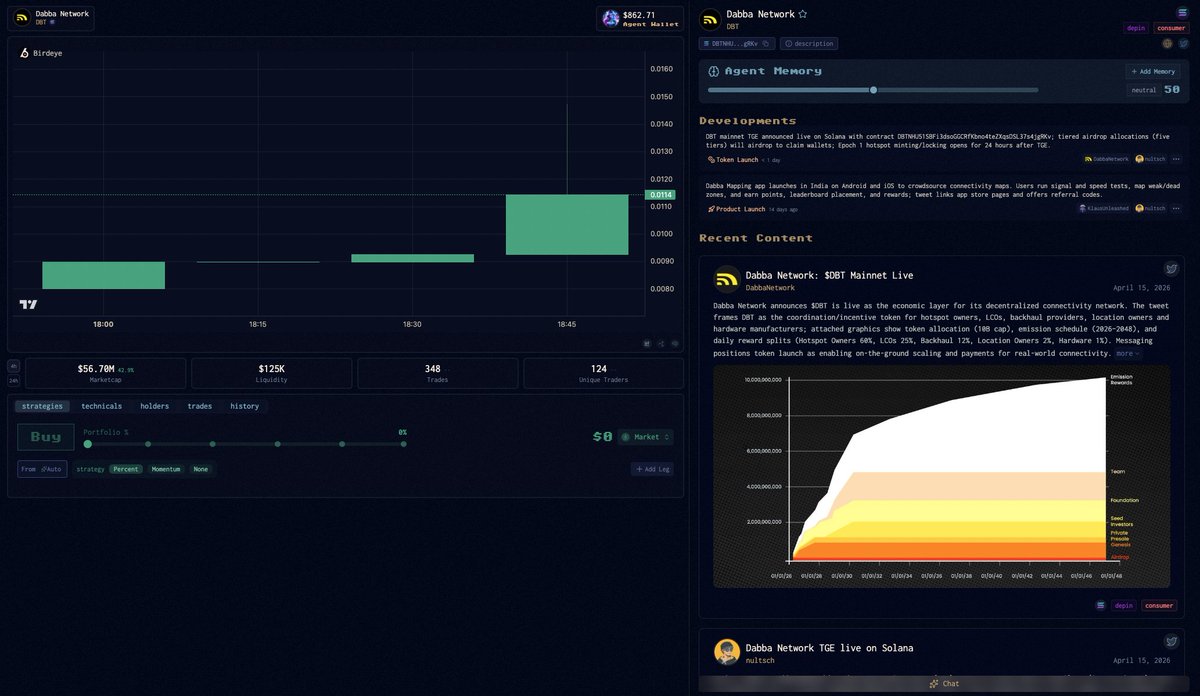1200x696 pixels.
Task: Click Solana icon below the emission chart
Action: pyautogui.click(x=1101, y=605)
